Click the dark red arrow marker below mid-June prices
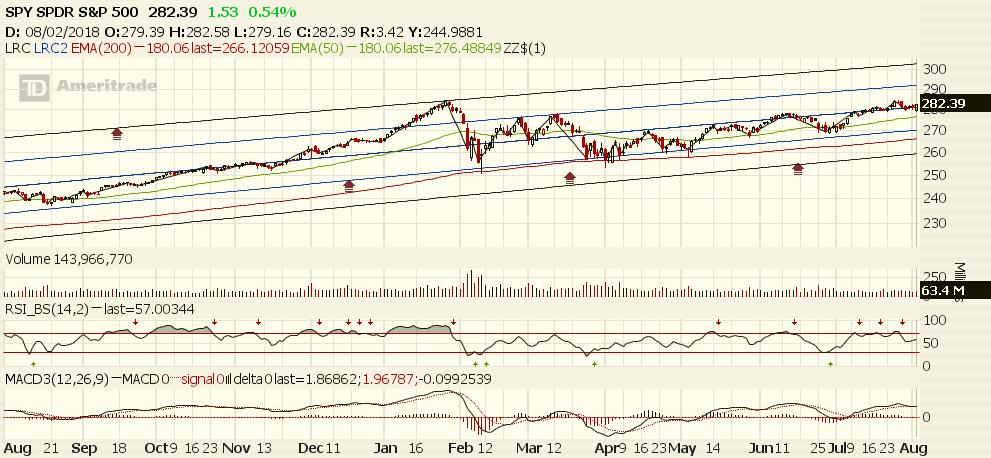Image resolution: width=991 pixels, height=458 pixels. 797,170
